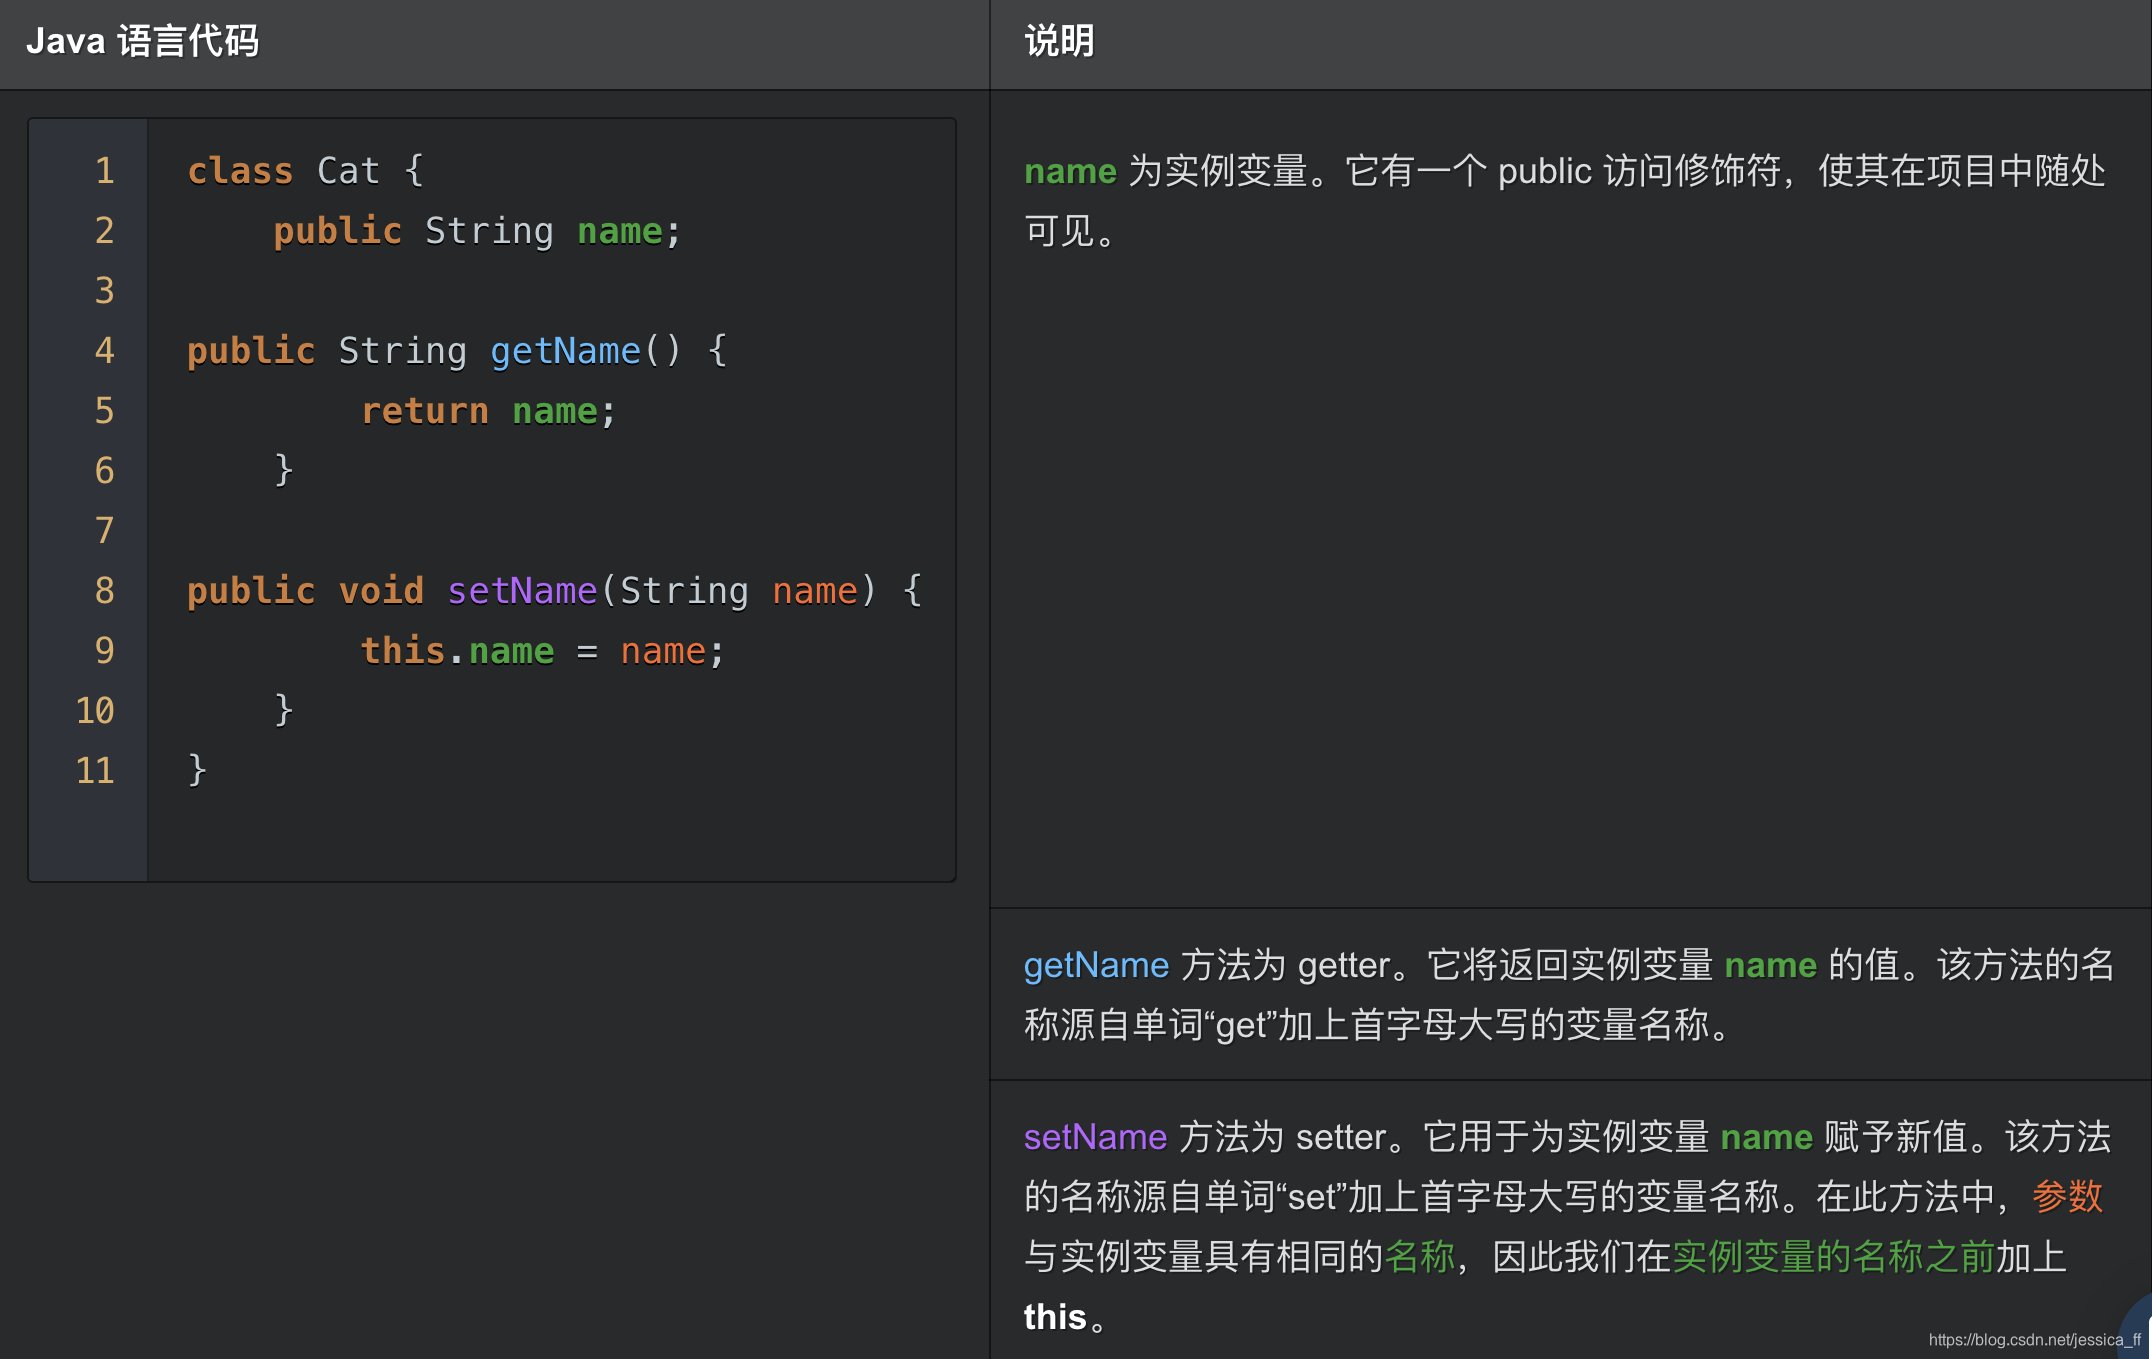The height and width of the screenshot is (1359, 2152).
Task: Click the purple "setName" label in explanation
Action: point(1095,1137)
